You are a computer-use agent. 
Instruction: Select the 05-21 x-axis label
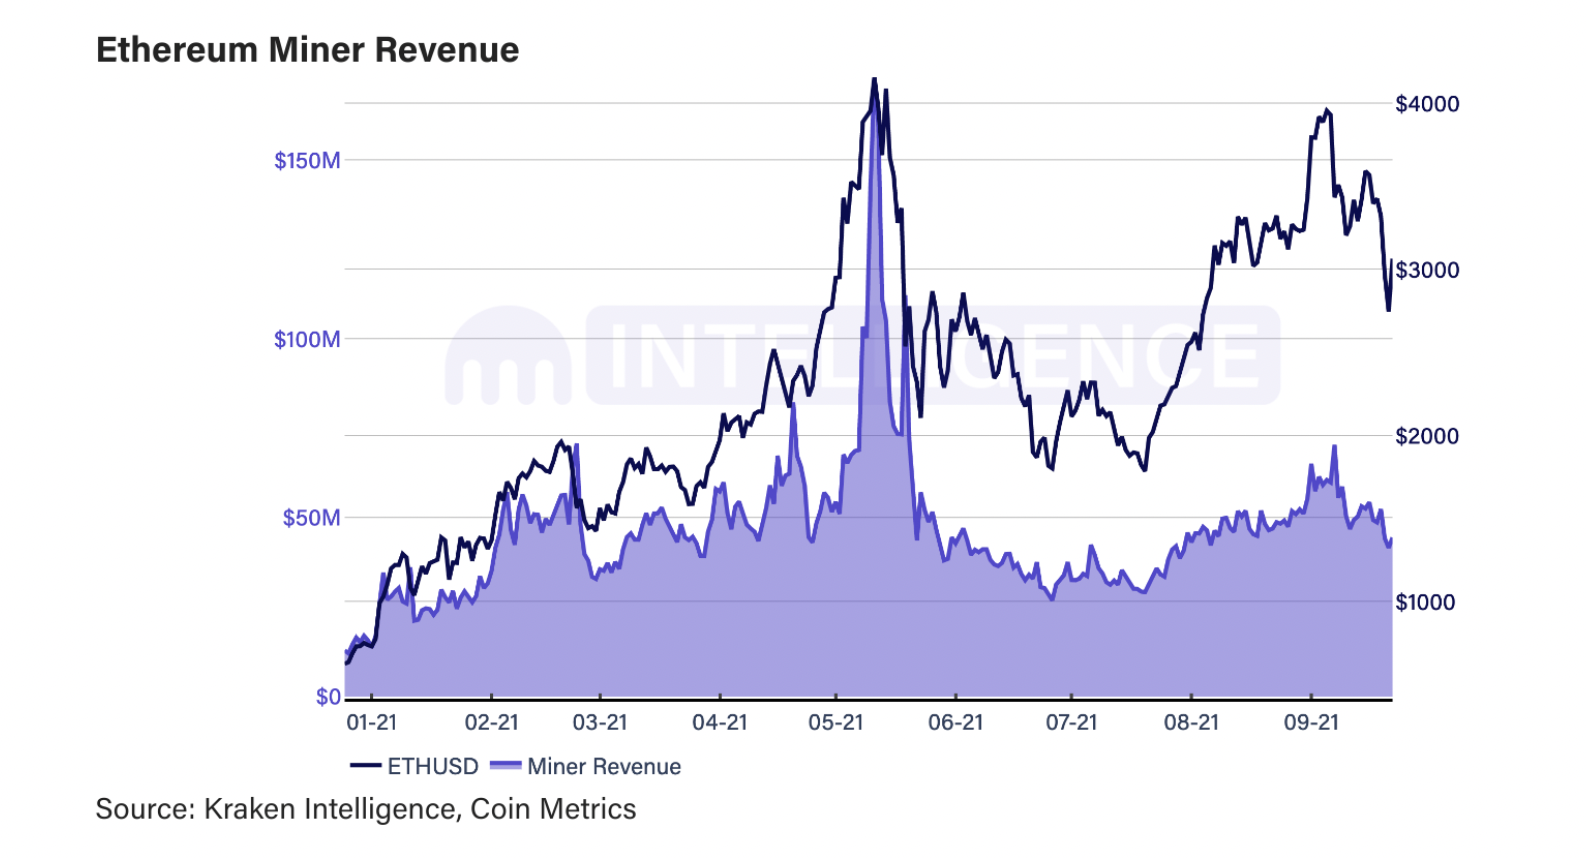836,722
